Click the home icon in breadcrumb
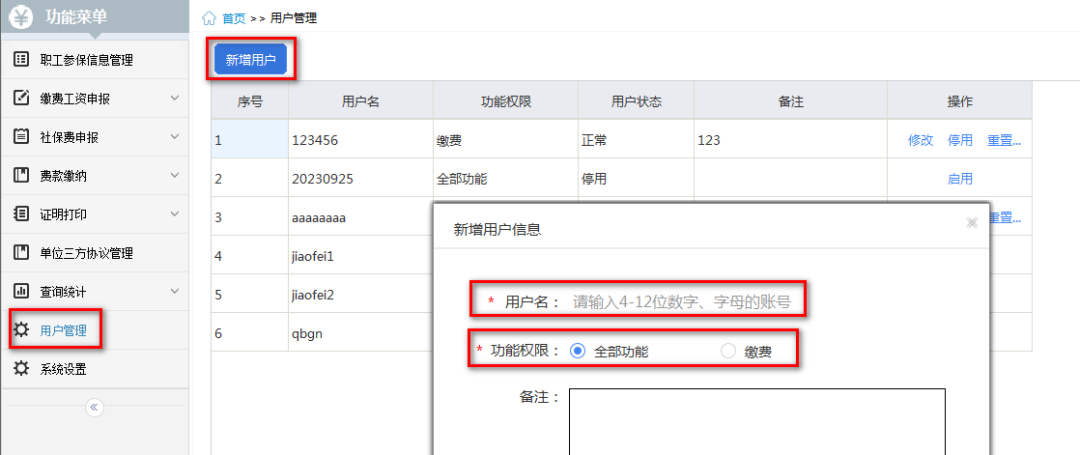Viewport: 1080px width, 455px height. point(209,19)
